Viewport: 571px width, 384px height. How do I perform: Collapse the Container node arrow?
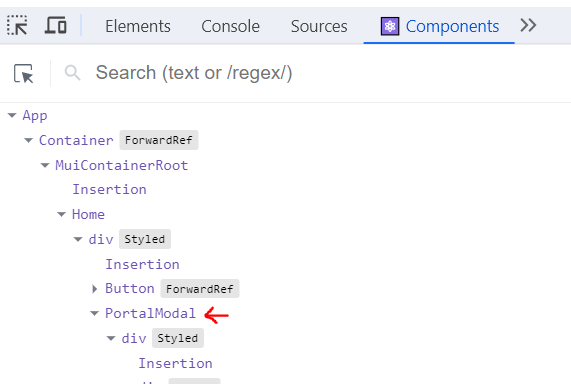point(28,140)
